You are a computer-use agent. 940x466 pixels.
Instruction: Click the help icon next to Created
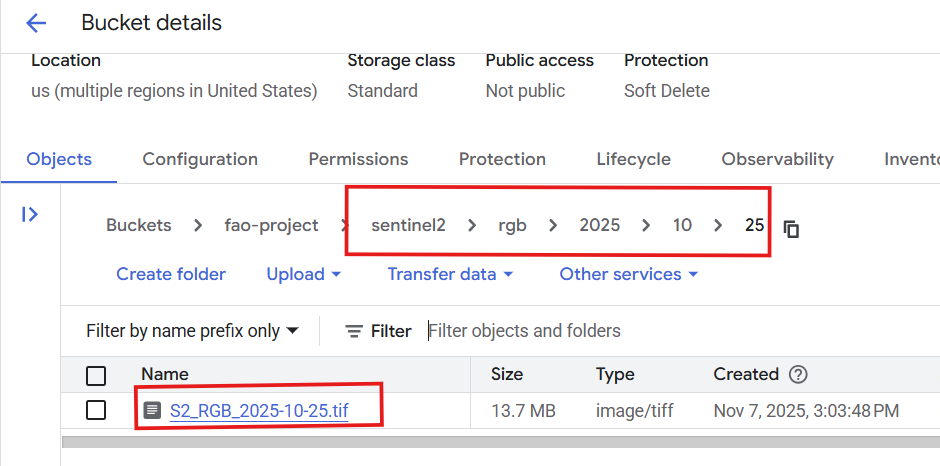click(798, 375)
